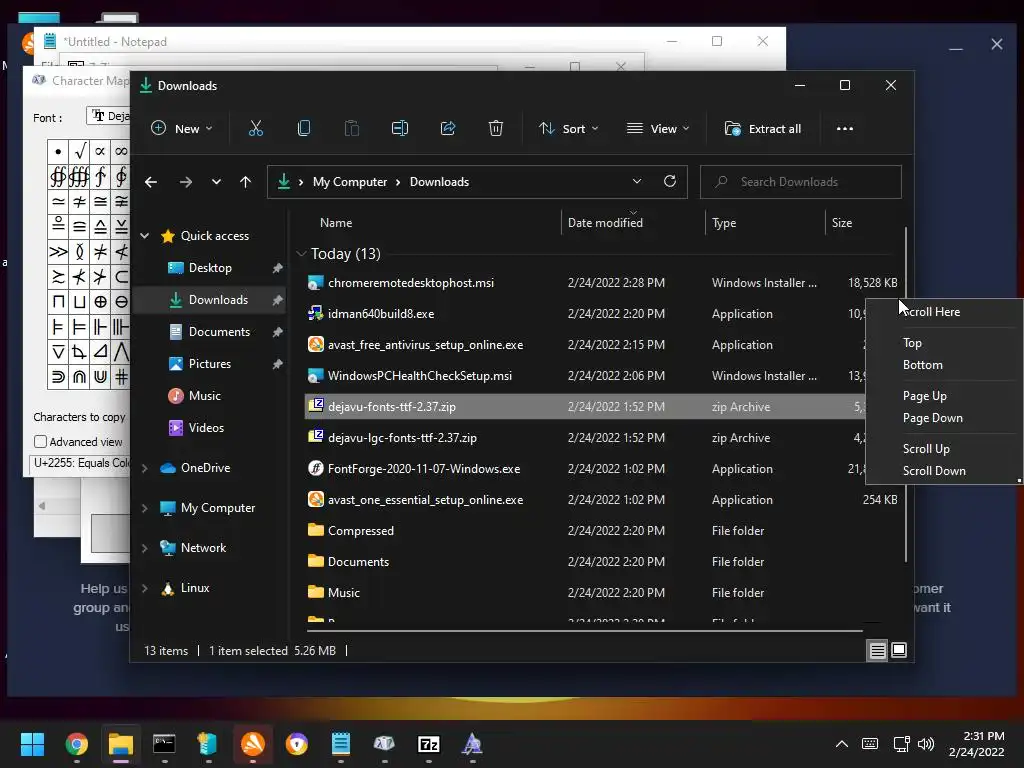This screenshot has height=768, width=1024.
Task: Click the Search Downloads field
Action: pos(801,182)
